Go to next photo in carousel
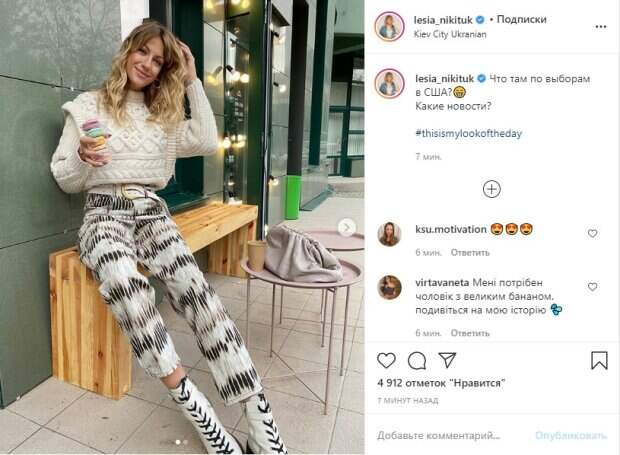620x455 pixels. [x=346, y=228]
